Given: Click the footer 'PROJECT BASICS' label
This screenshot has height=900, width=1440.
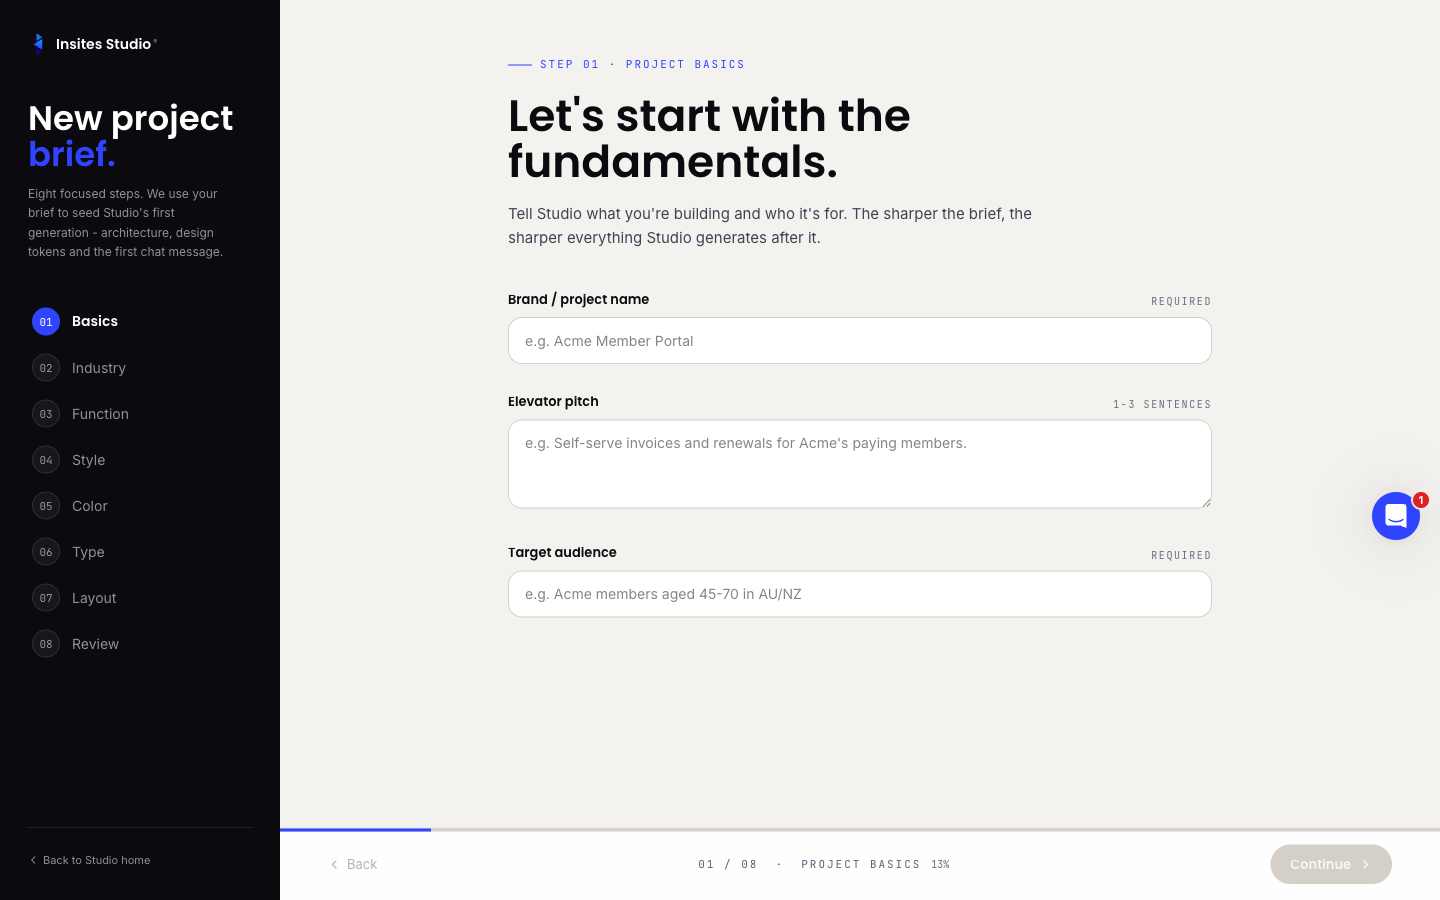Looking at the screenshot, I should coord(861,864).
